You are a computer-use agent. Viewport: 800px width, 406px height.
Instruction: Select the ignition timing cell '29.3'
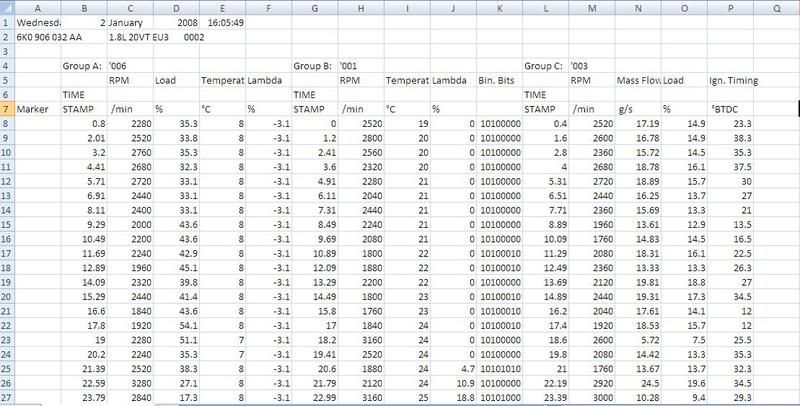(731, 397)
